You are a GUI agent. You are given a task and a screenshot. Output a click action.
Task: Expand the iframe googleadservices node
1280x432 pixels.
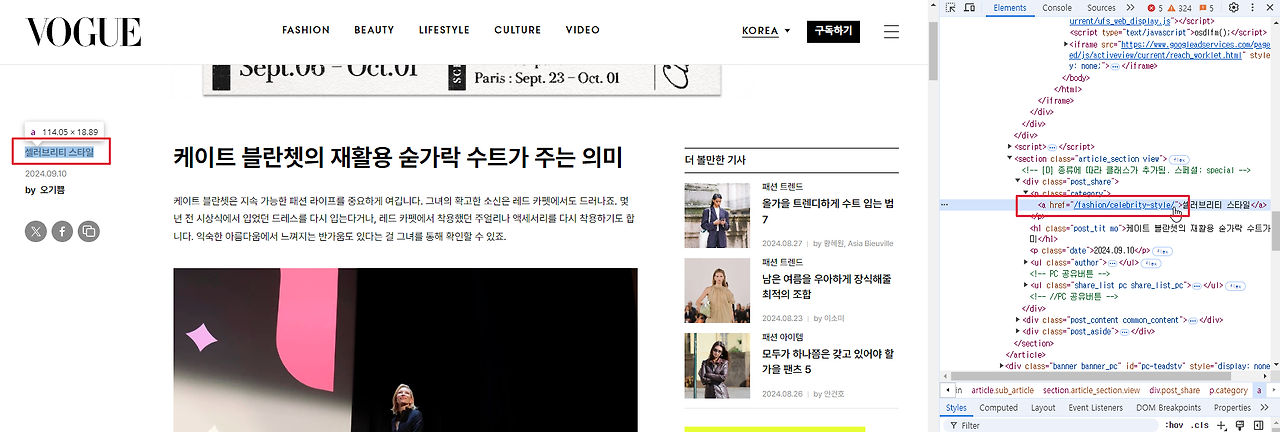(x=1064, y=44)
